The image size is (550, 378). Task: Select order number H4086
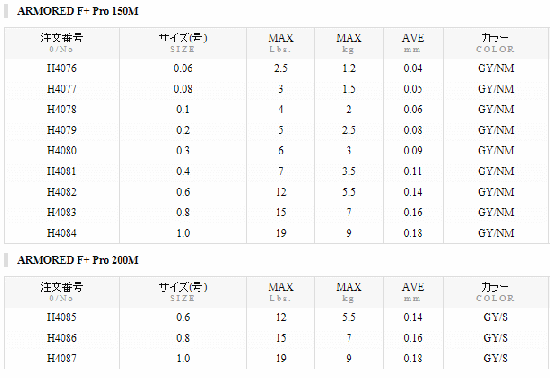62,338
